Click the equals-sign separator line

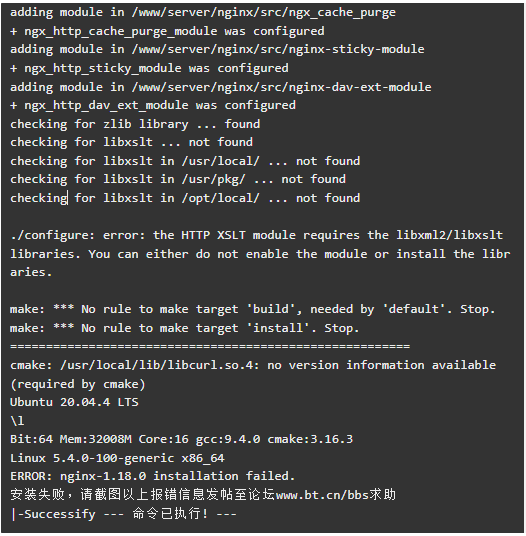(210, 346)
